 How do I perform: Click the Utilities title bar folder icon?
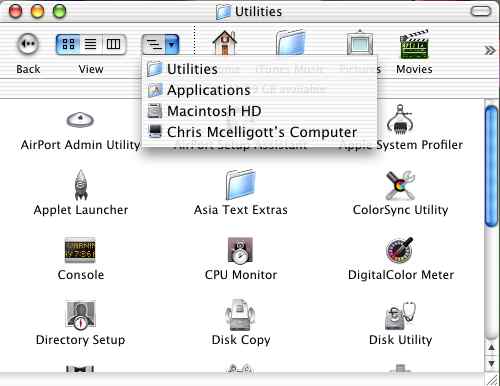click(x=223, y=12)
